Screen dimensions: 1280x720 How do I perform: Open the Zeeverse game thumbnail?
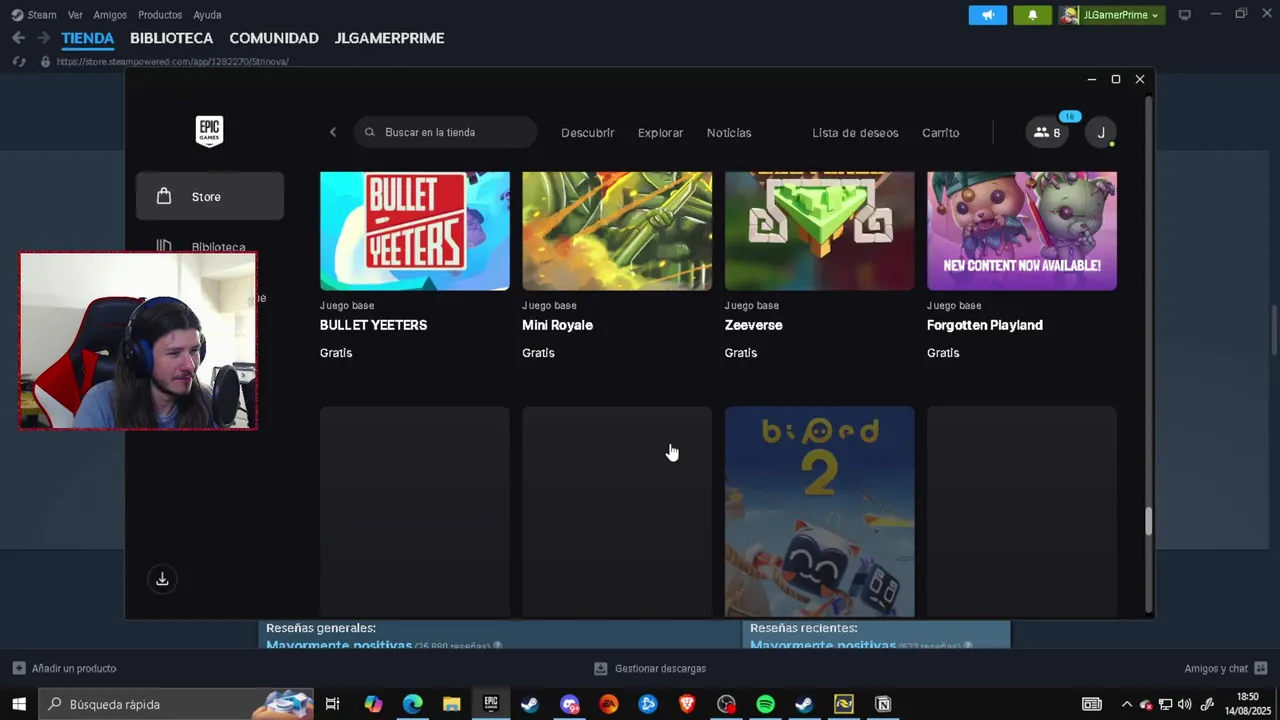tap(819, 231)
